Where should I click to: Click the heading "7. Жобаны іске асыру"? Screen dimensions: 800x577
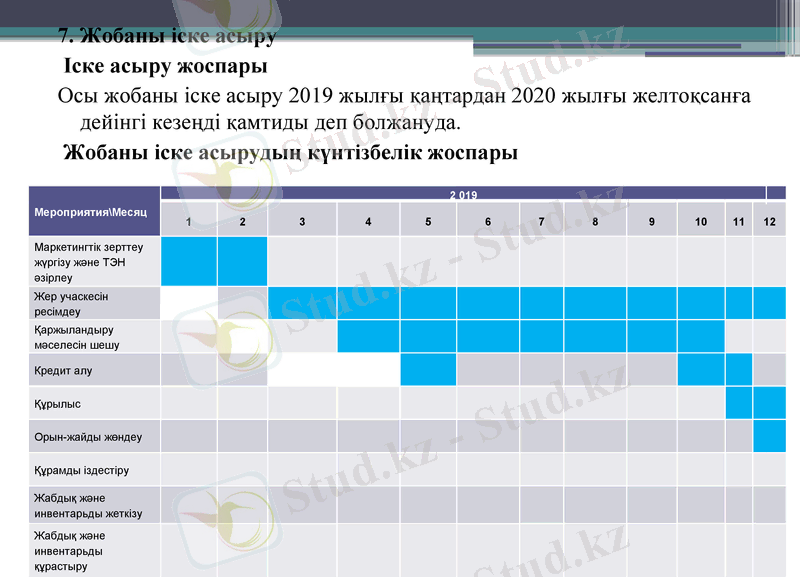tap(166, 37)
